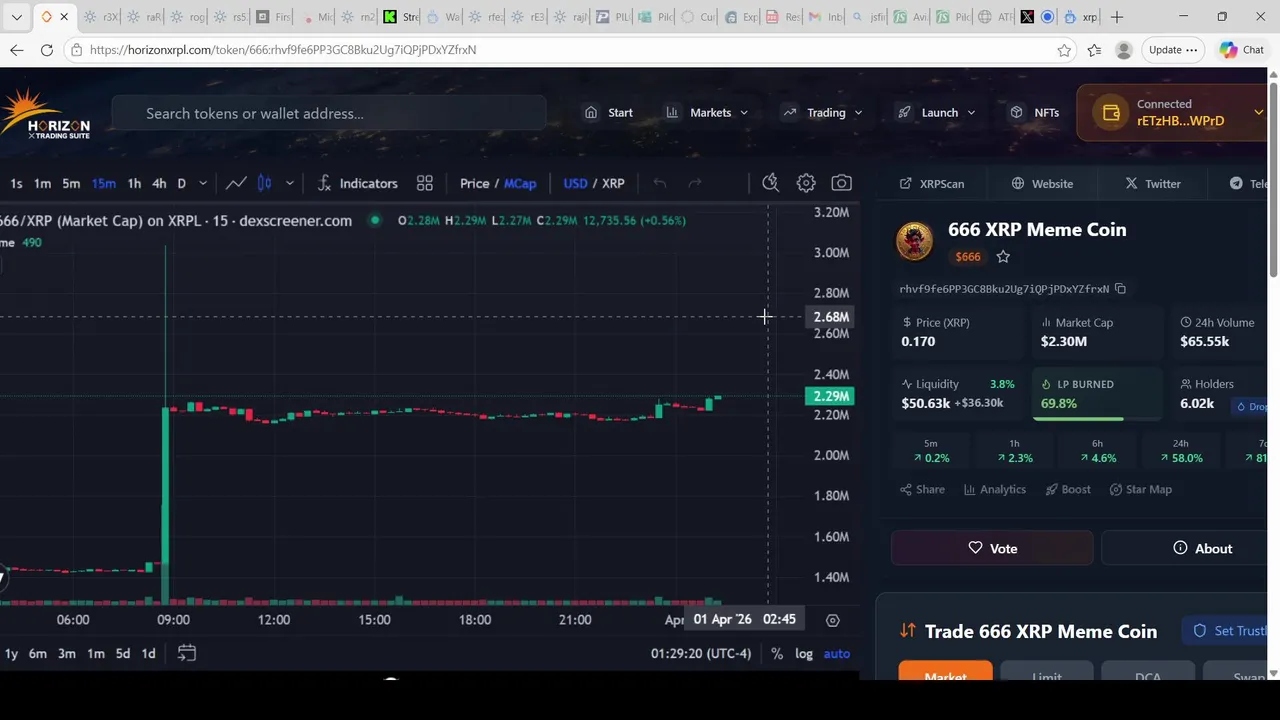Toggle log scale on chart

point(804,654)
